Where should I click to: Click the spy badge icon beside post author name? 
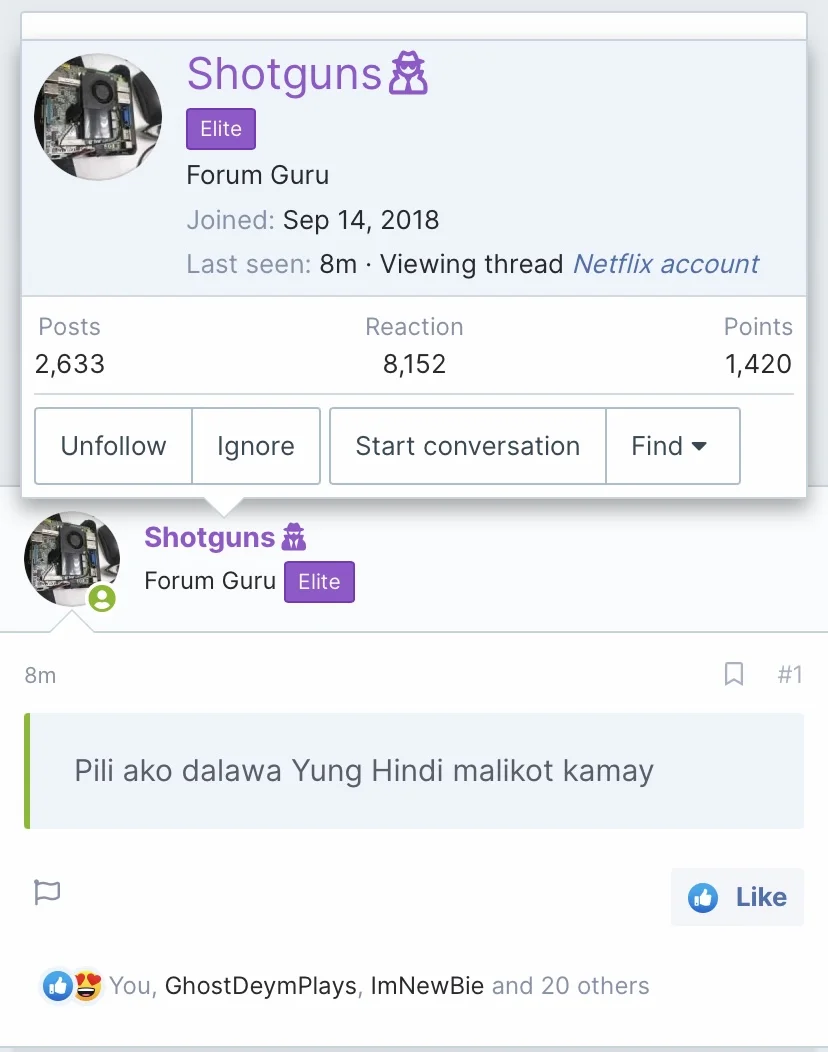click(x=294, y=537)
